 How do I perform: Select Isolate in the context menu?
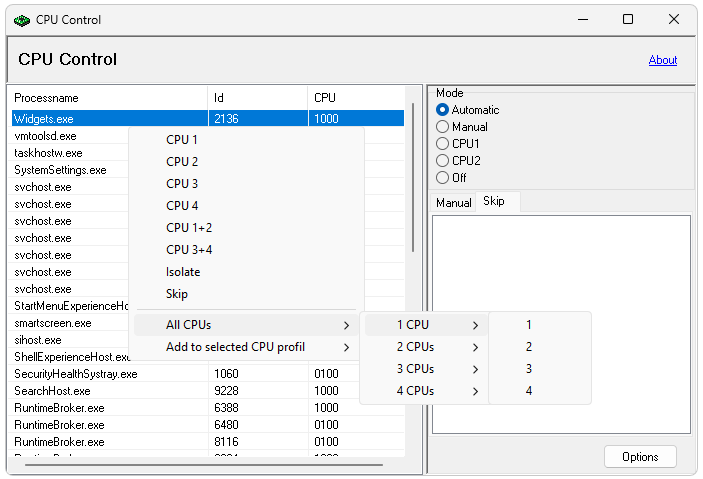coord(183,272)
